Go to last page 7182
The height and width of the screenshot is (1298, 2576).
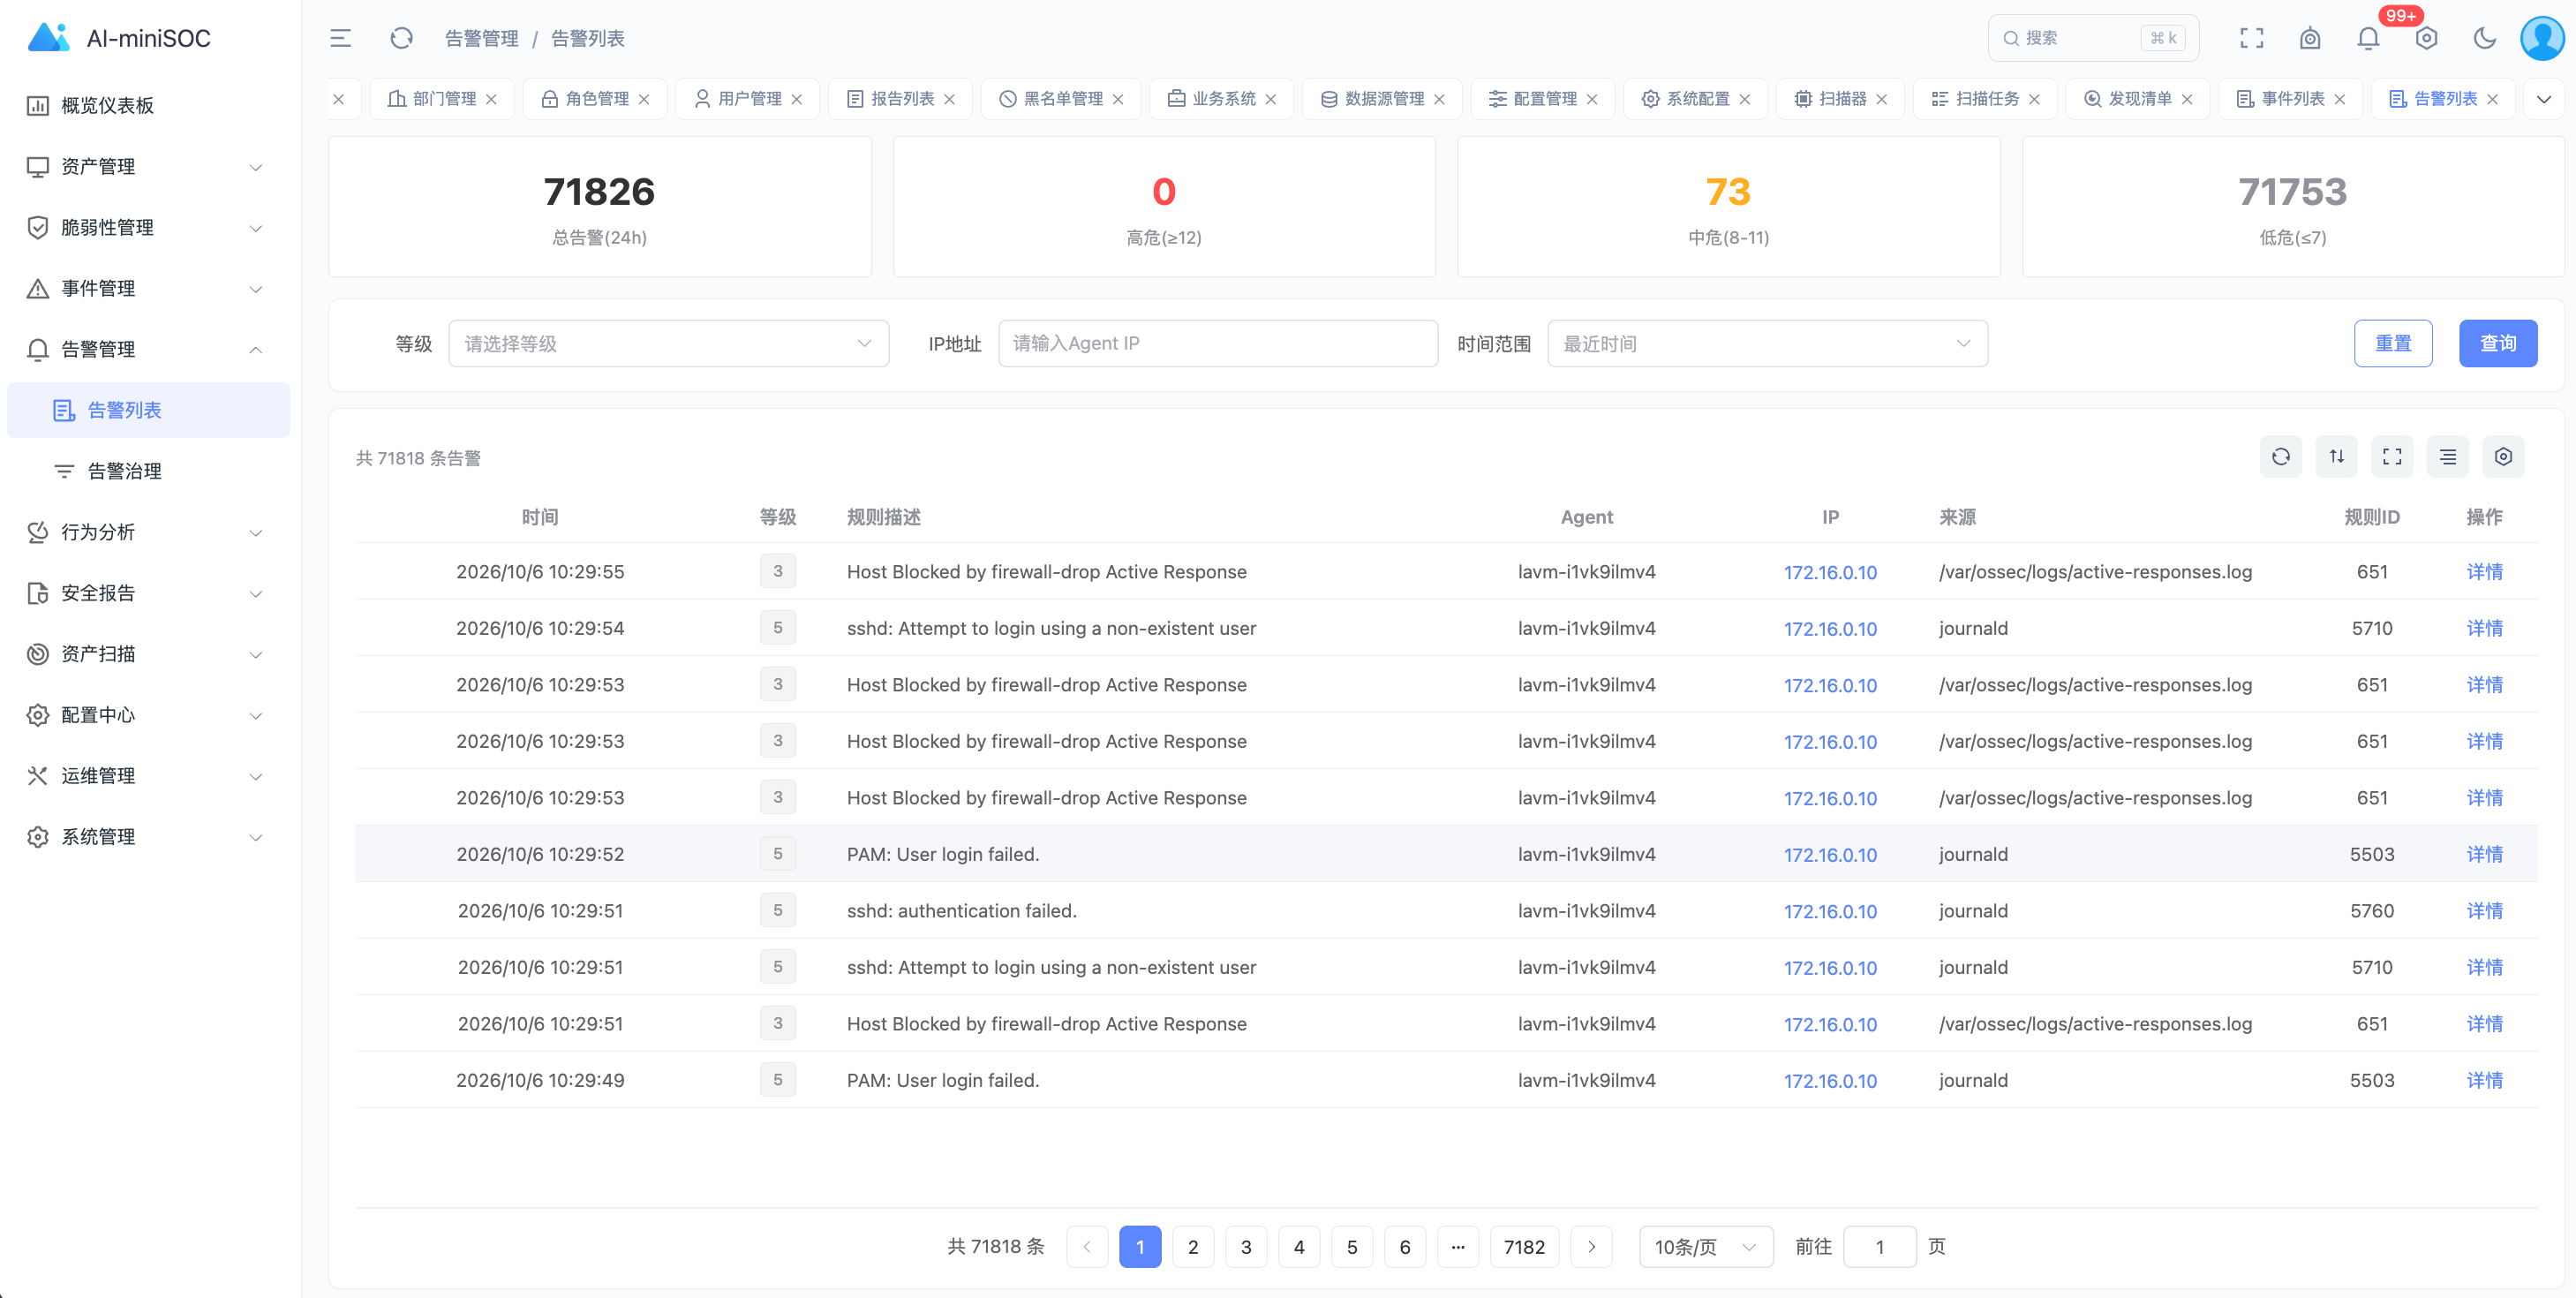[1524, 1246]
